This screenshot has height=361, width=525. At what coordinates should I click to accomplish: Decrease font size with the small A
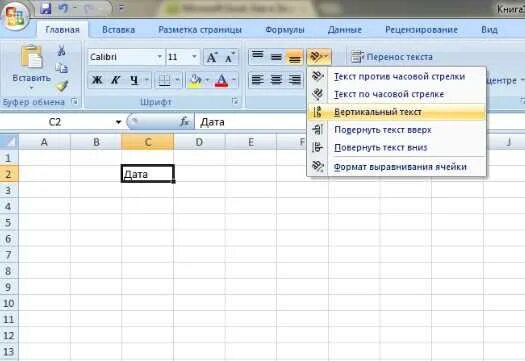(x=230, y=57)
